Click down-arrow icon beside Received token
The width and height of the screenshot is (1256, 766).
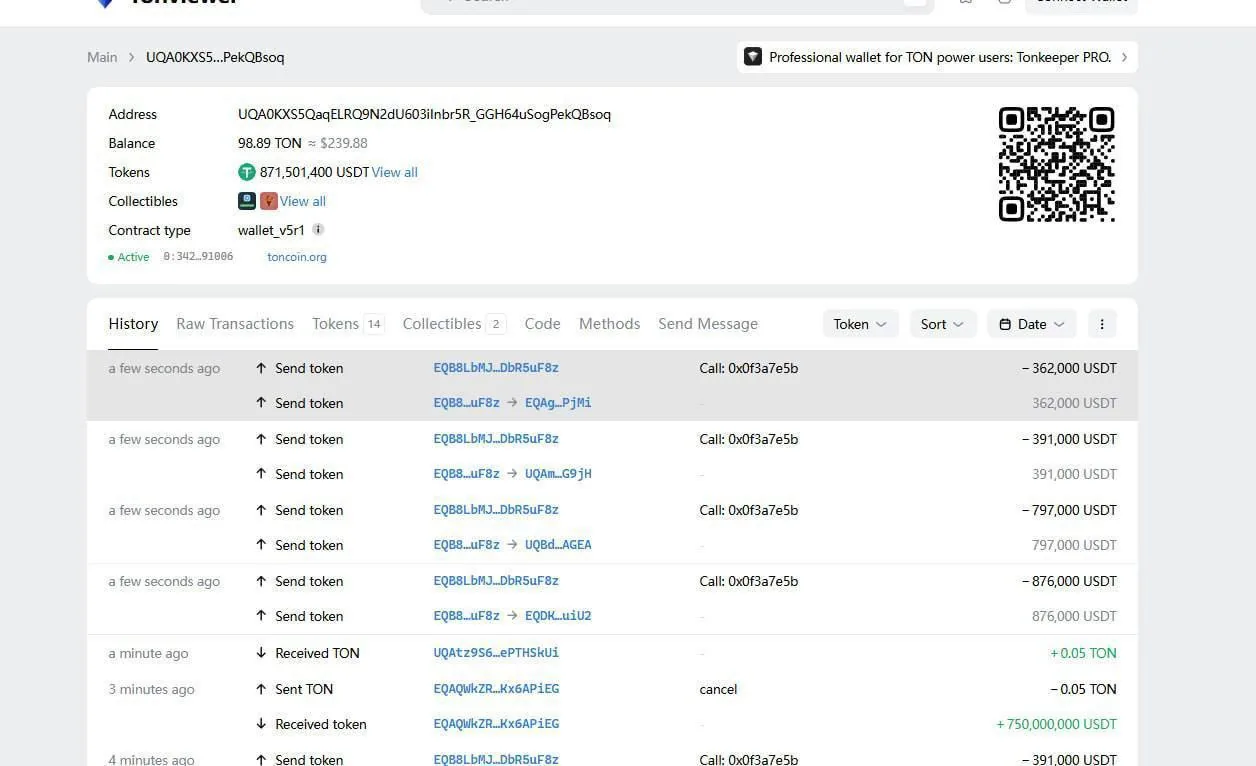coord(261,724)
